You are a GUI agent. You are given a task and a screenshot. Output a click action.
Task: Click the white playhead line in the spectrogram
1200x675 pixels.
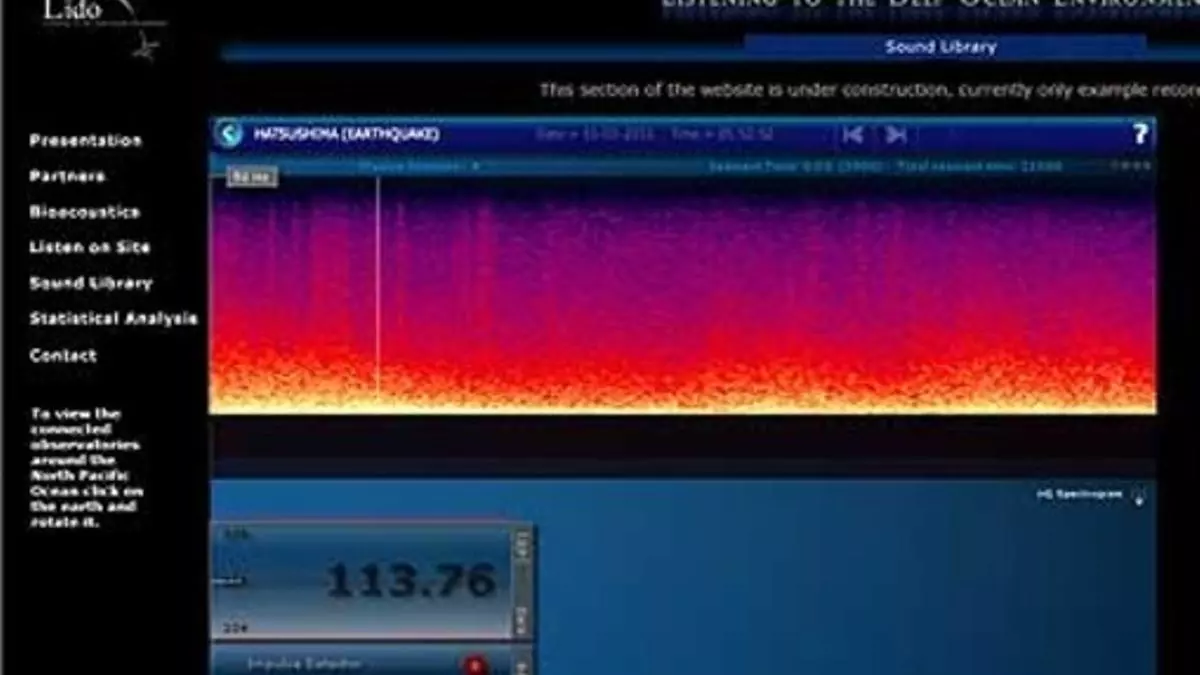pyautogui.click(x=378, y=290)
